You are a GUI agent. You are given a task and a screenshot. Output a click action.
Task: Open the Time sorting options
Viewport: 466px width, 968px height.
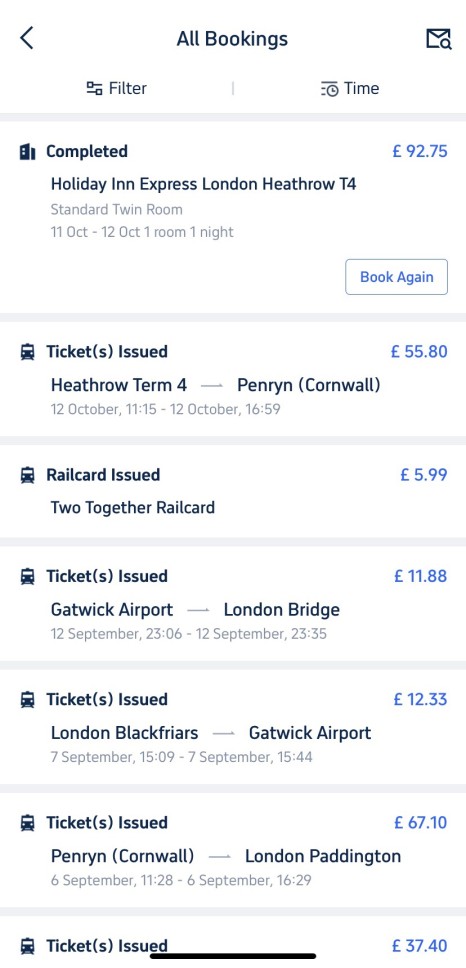349,88
